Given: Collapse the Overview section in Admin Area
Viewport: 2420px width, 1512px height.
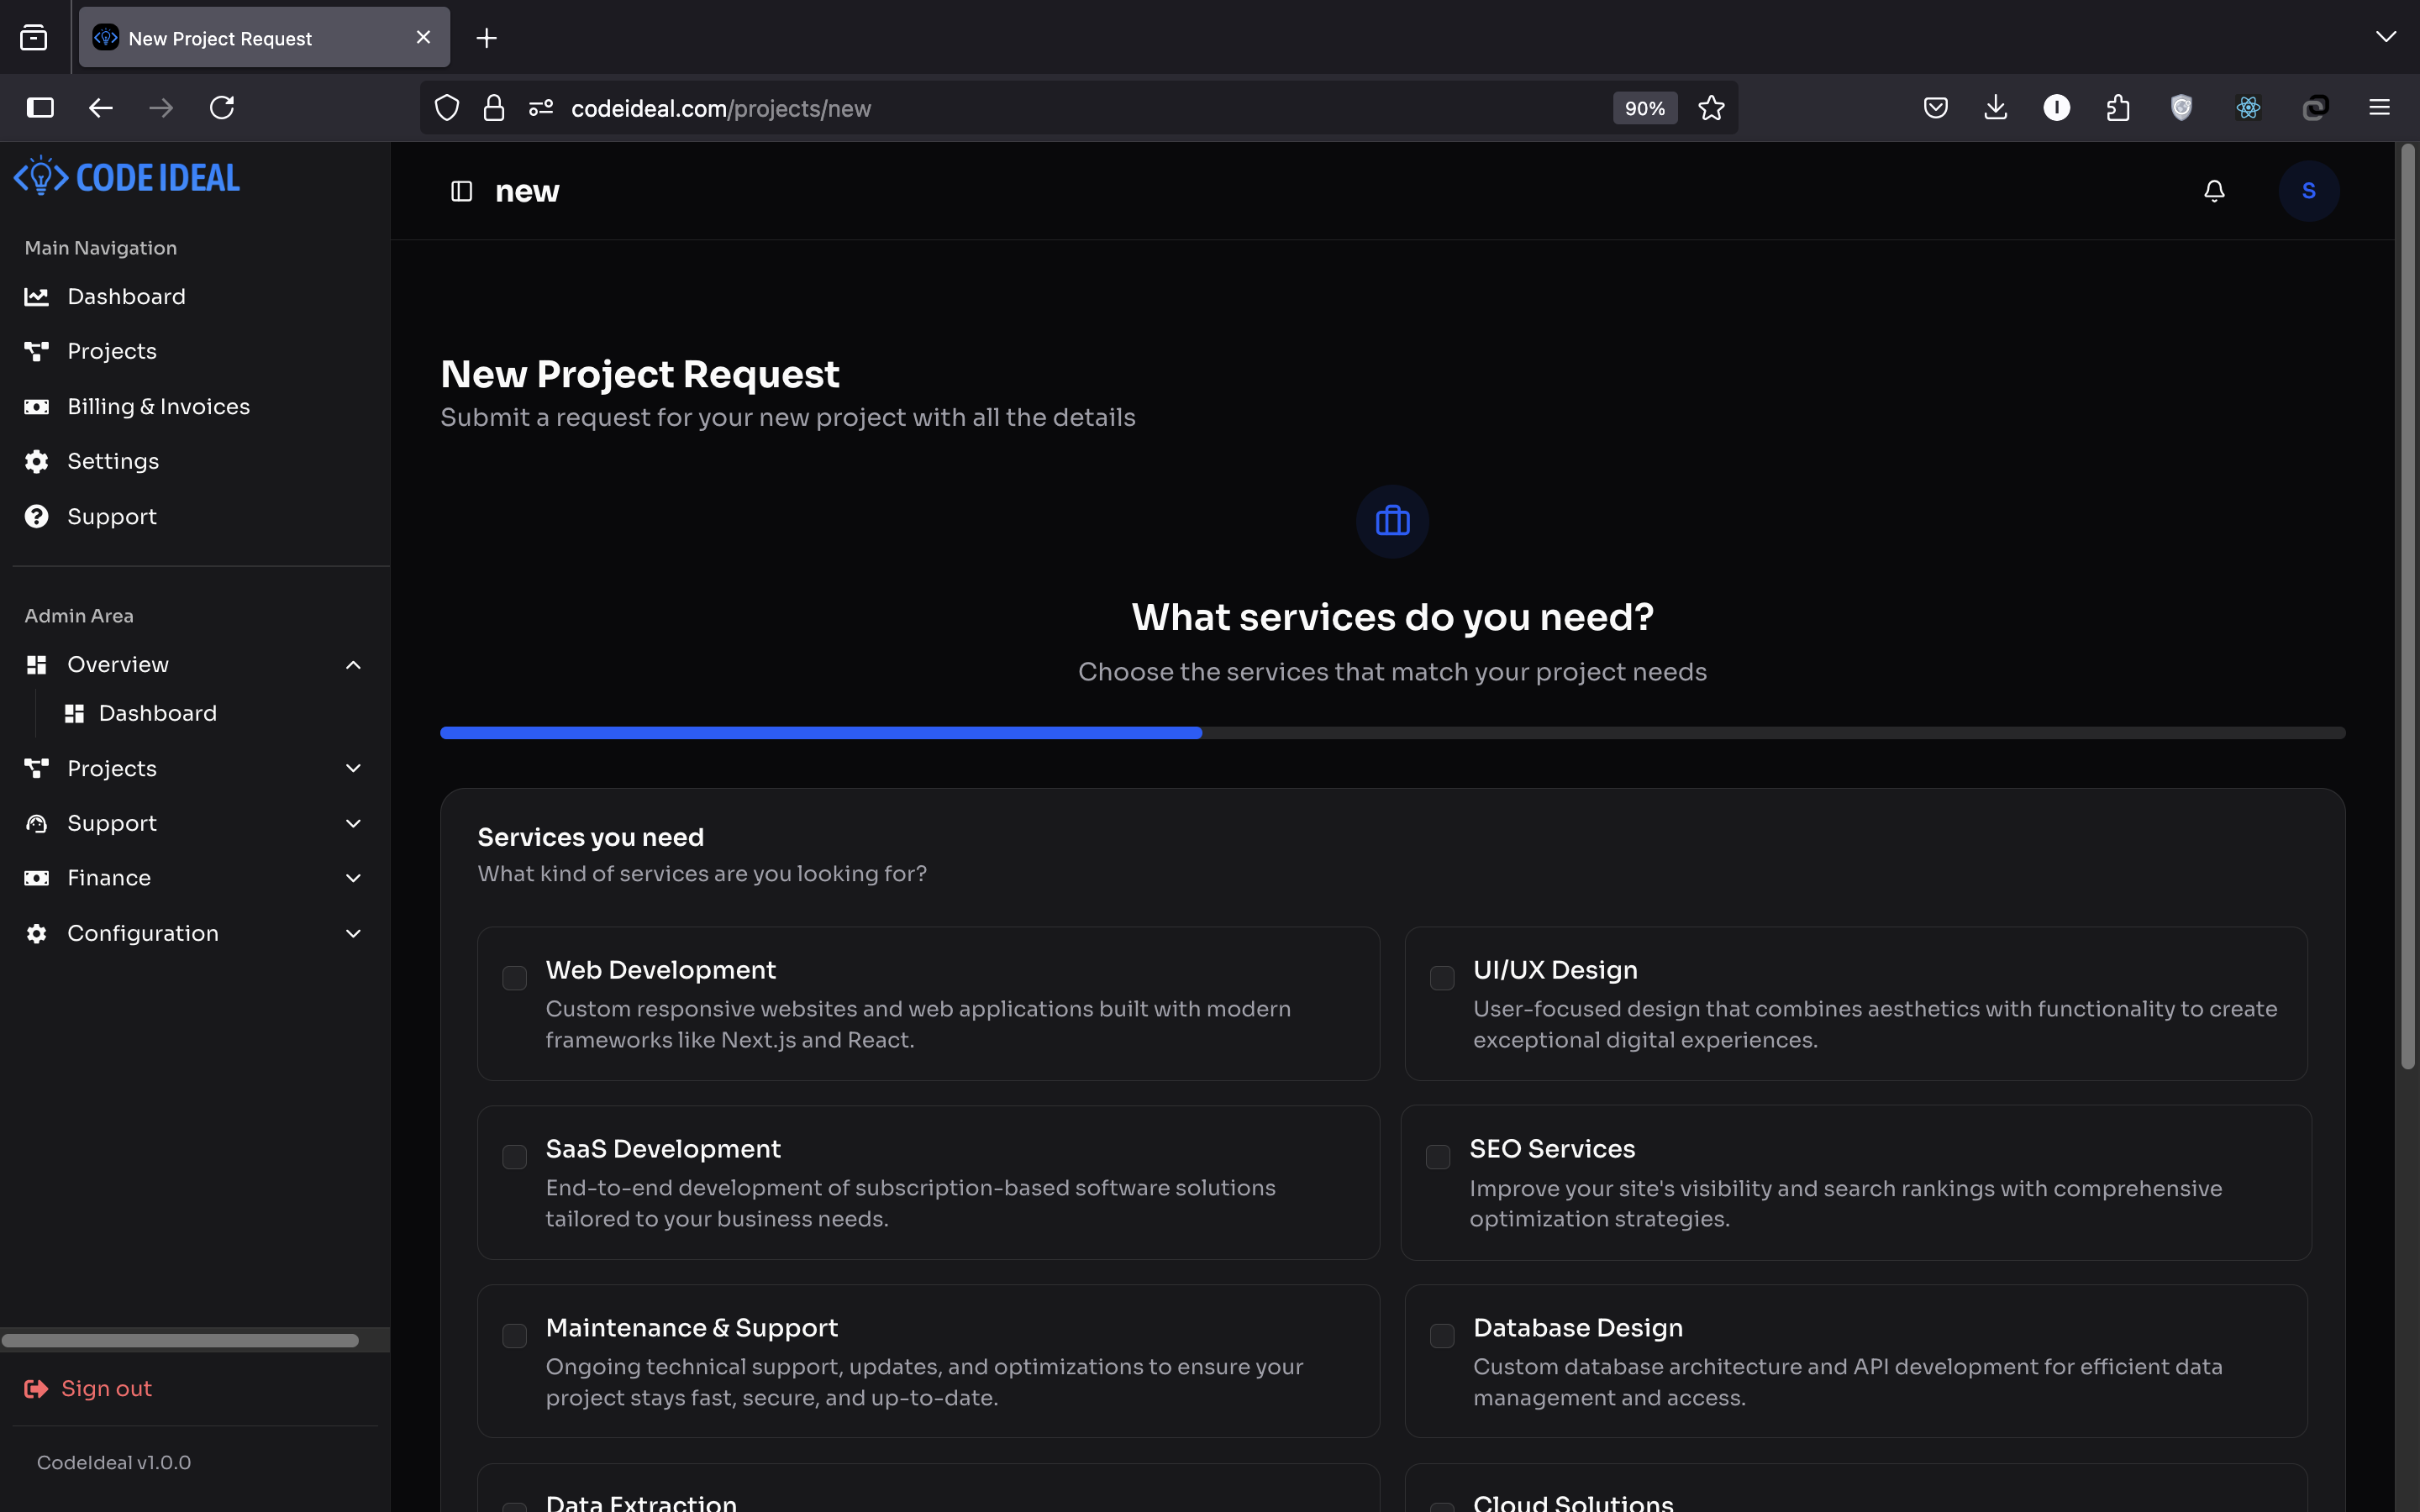Looking at the screenshot, I should [353, 665].
